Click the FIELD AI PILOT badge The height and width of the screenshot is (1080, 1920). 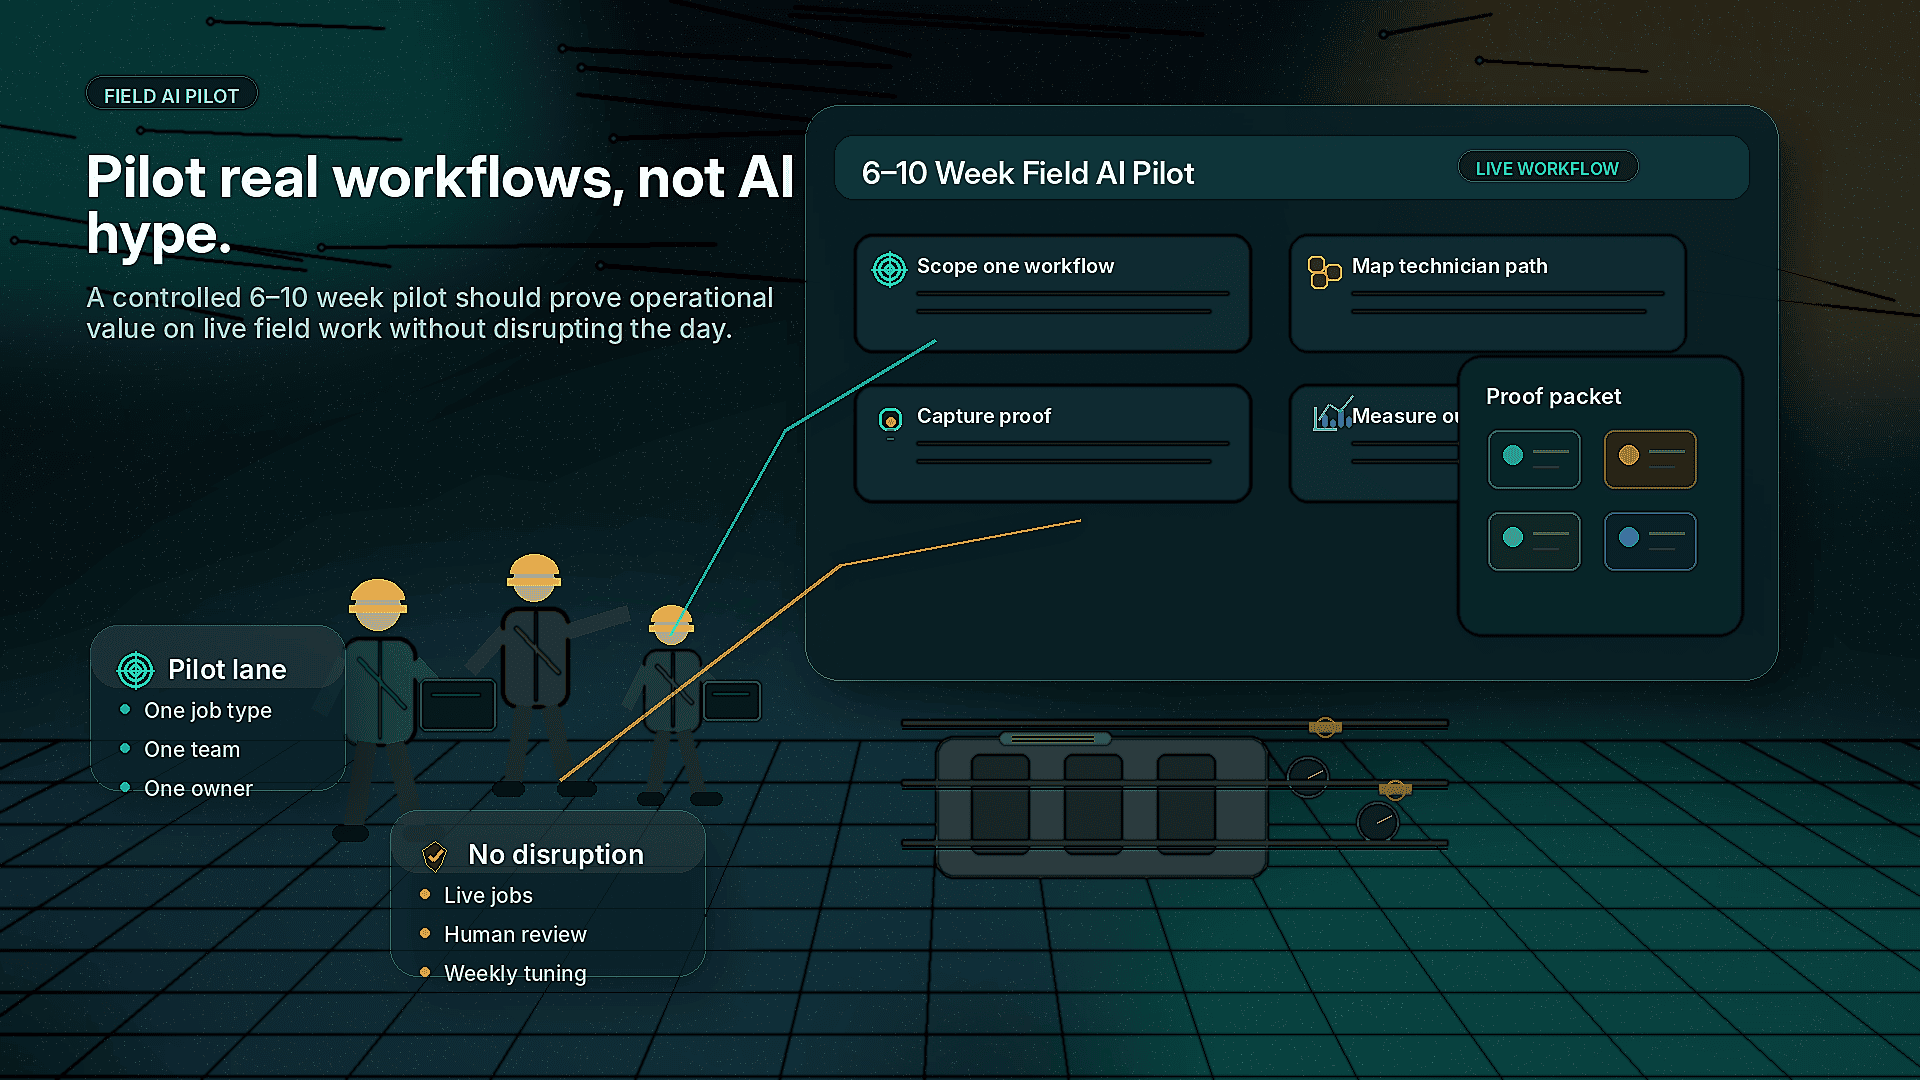tap(171, 95)
